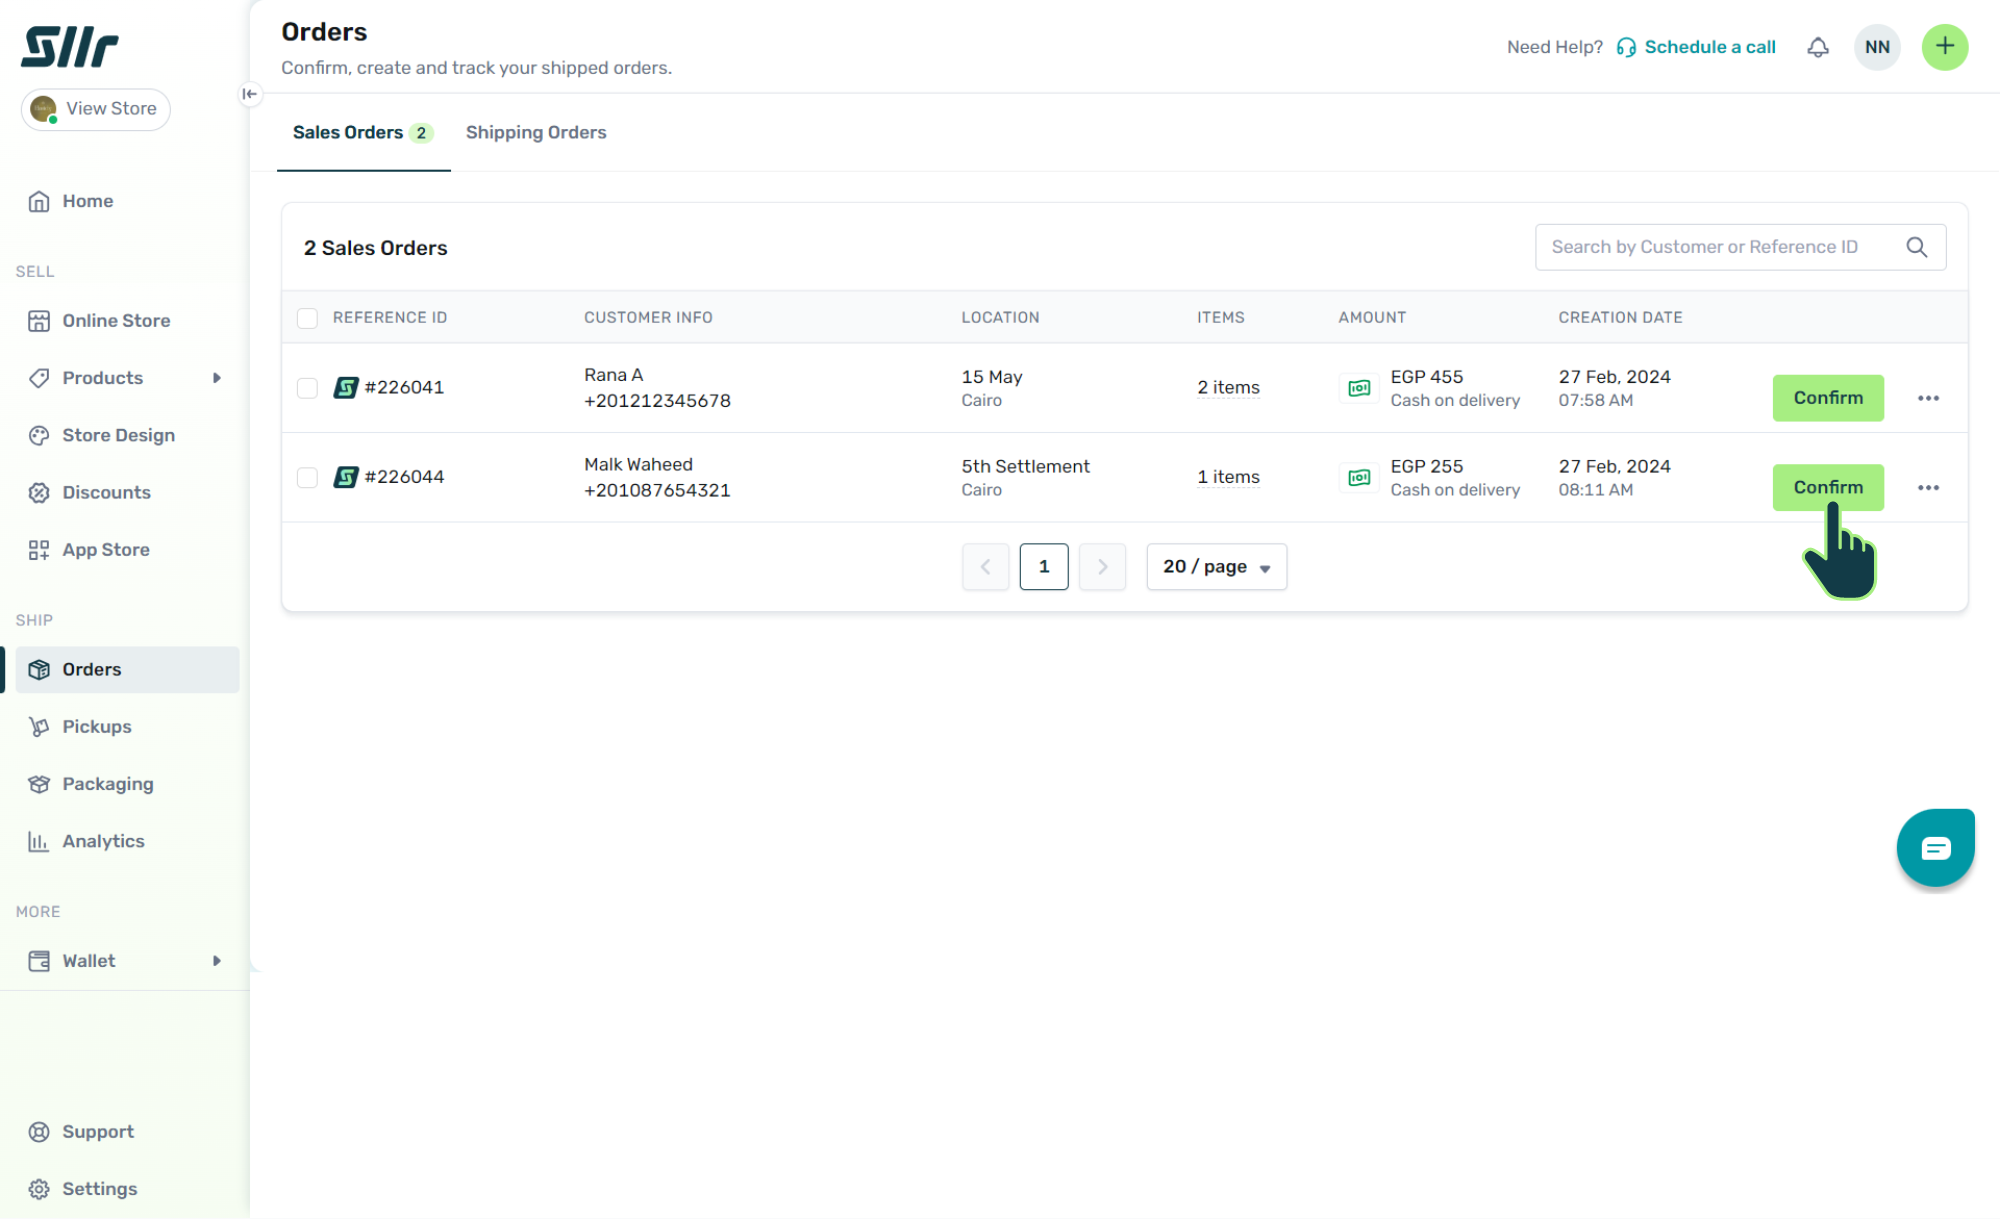Image resolution: width=2000 pixels, height=1219 pixels.
Task: Switch to Shipping Orders tab
Action: tap(536, 133)
